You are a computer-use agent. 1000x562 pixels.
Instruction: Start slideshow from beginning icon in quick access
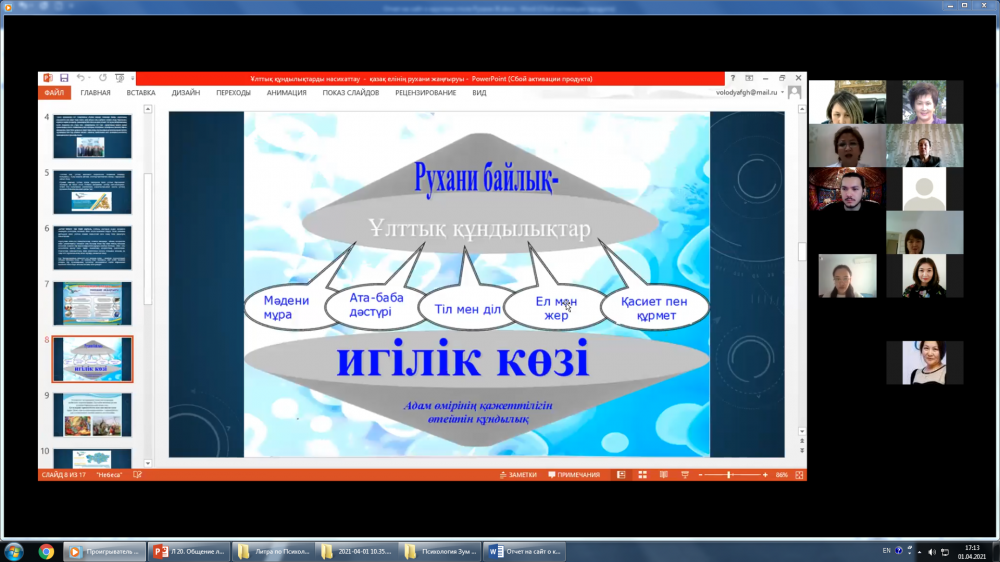pyautogui.click(x=119, y=78)
